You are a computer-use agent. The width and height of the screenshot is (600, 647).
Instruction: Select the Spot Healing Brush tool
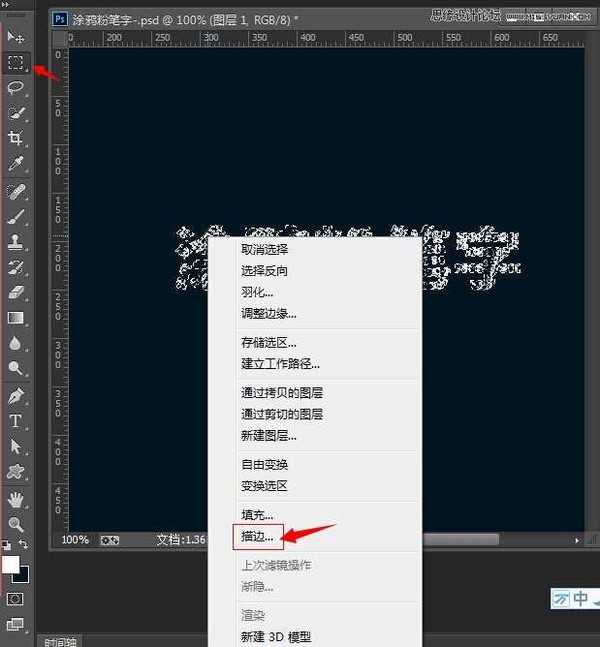pos(16,192)
